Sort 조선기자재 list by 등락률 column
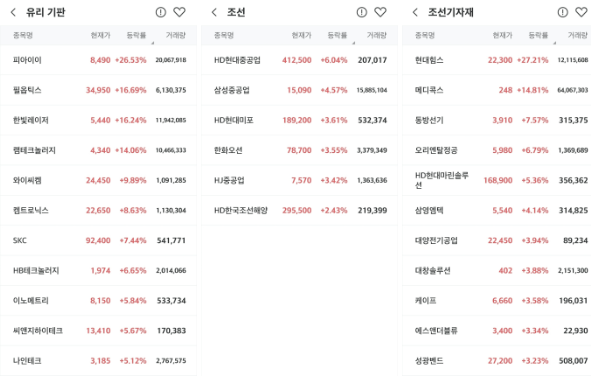The height and width of the screenshot is (376, 591). (x=538, y=35)
